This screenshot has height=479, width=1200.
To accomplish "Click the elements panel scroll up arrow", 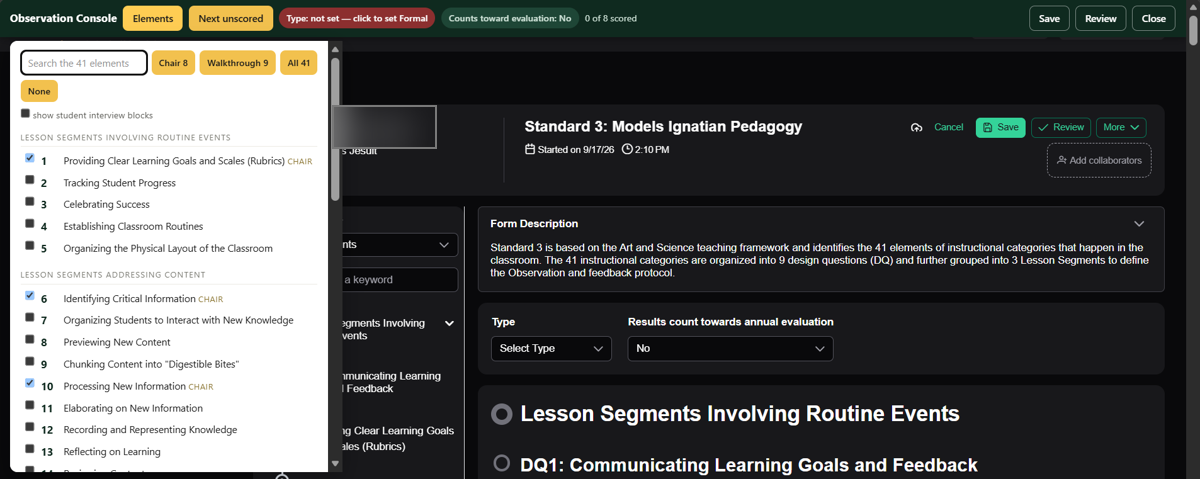I will pyautogui.click(x=335, y=49).
